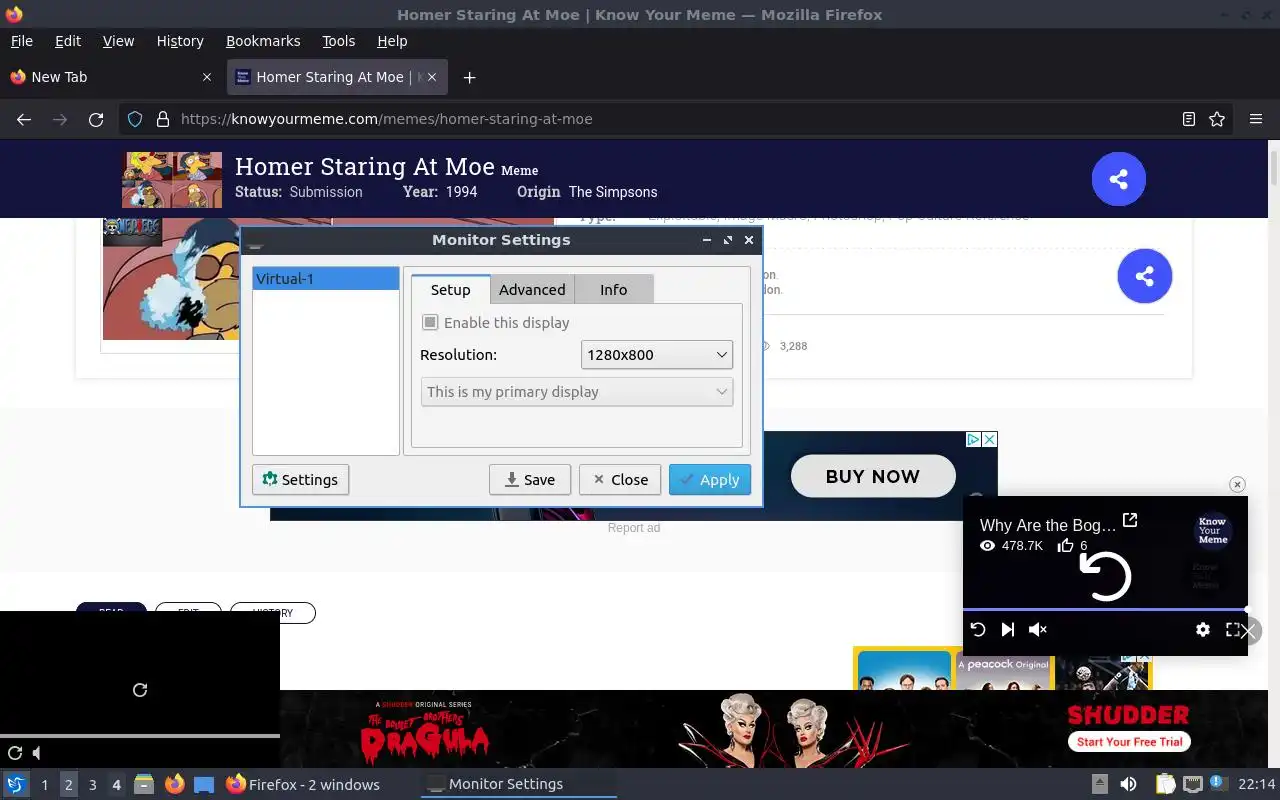Viewport: 1280px width, 800px height.
Task: Click the Apply button in Monitor Settings
Action: point(710,480)
